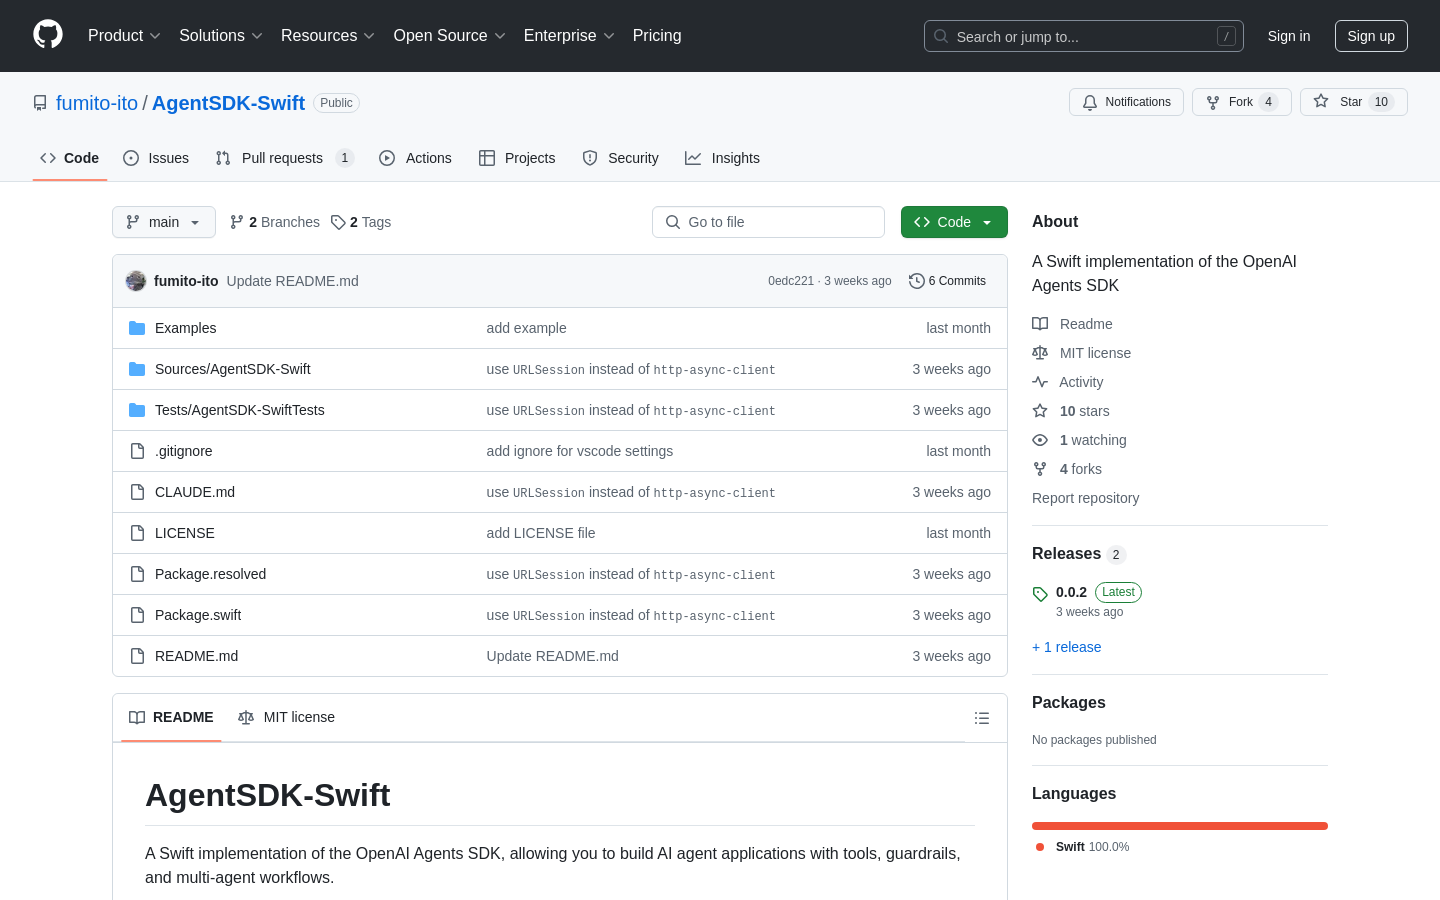Switch to the Projects tab
1440x900 pixels.
coord(517,158)
